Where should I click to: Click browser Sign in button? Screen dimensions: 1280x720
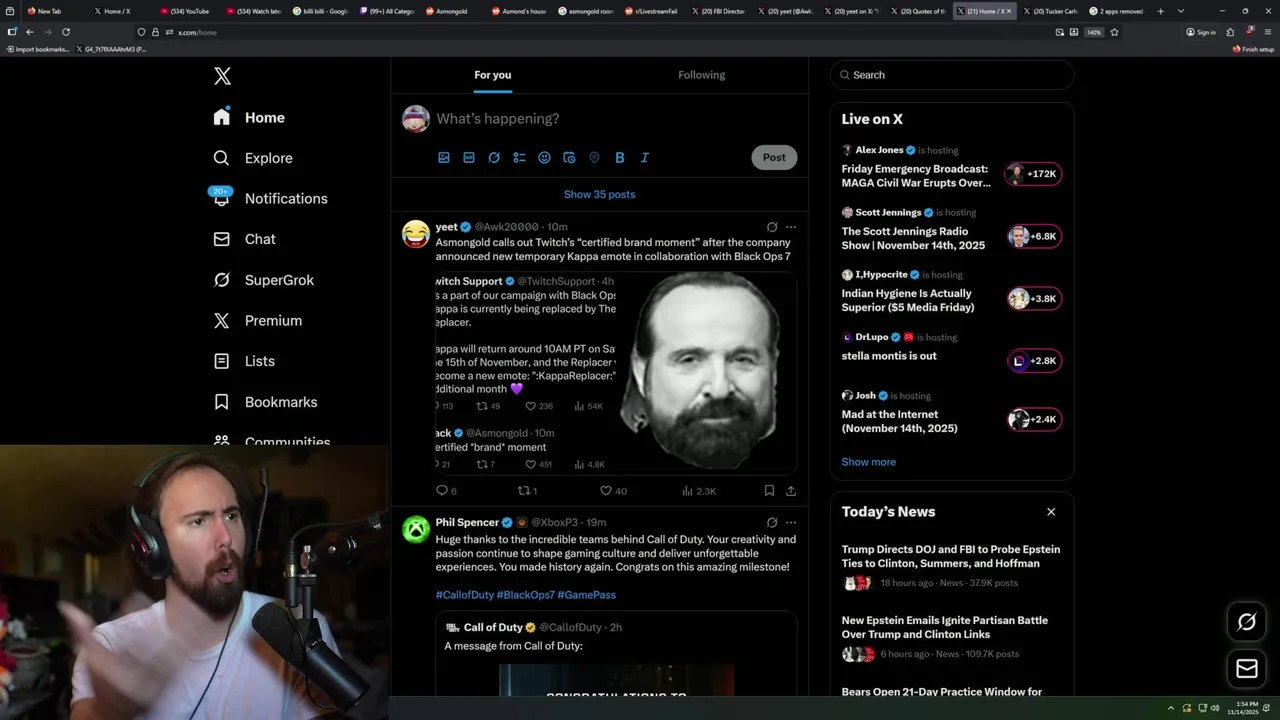(x=1200, y=32)
